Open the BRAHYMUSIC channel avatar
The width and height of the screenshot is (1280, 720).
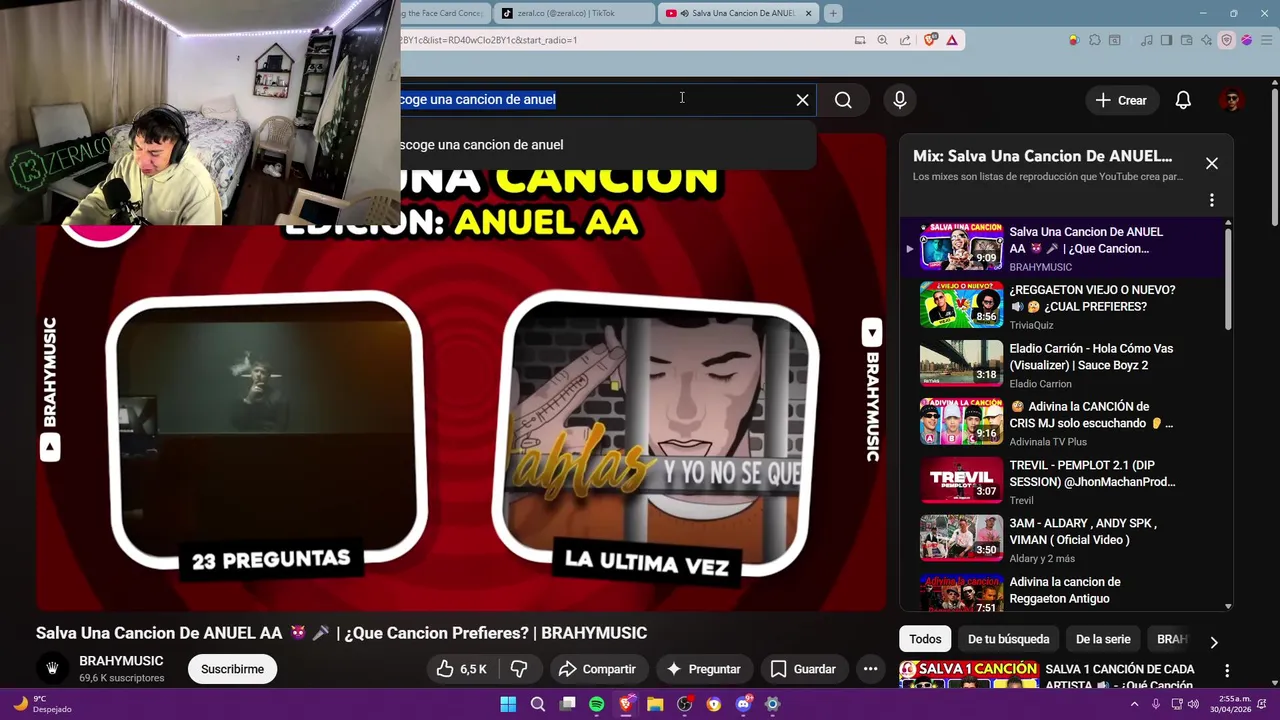[x=52, y=669]
